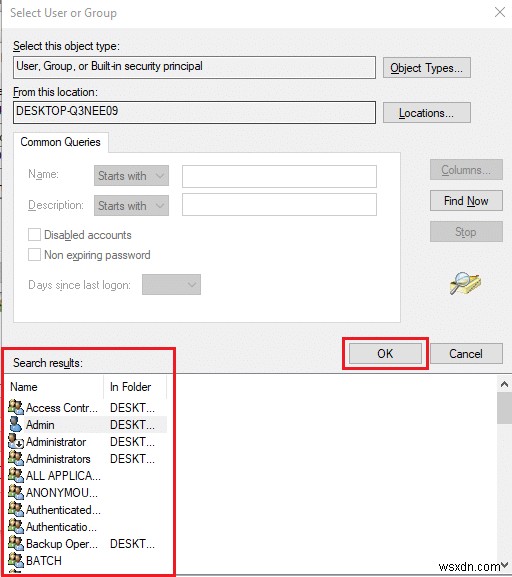Click the Access Contr... group icon

tap(16, 407)
